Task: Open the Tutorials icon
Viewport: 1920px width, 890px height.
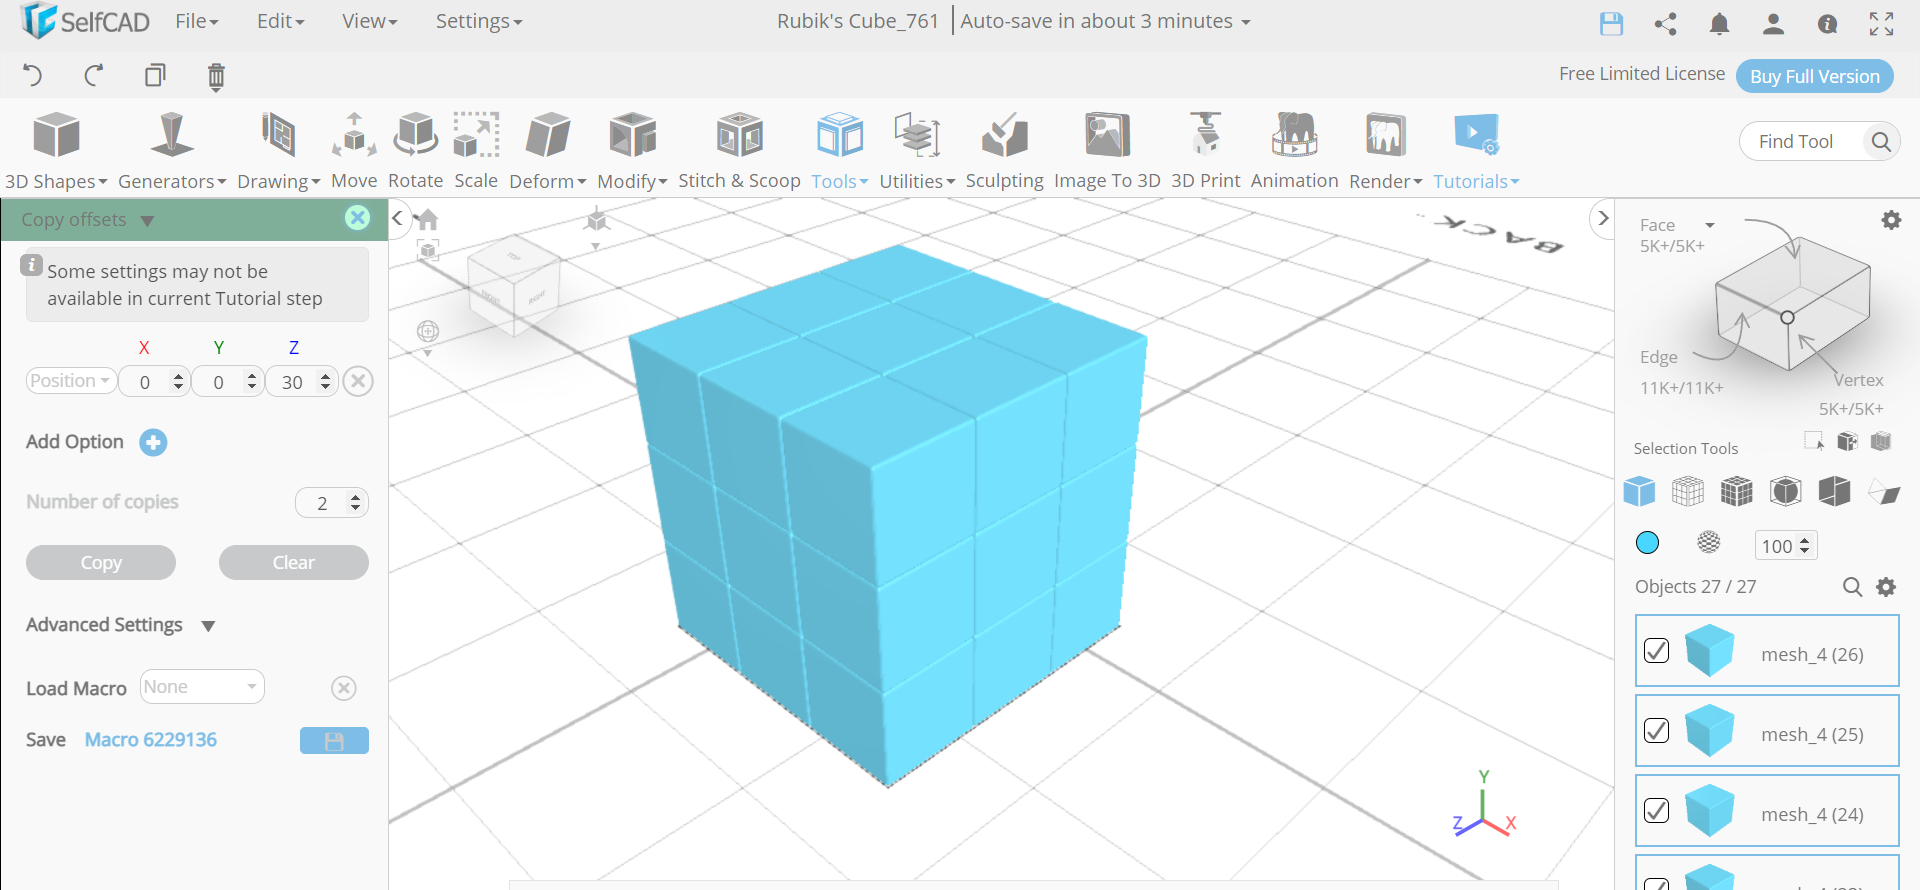Action: 1476,135
